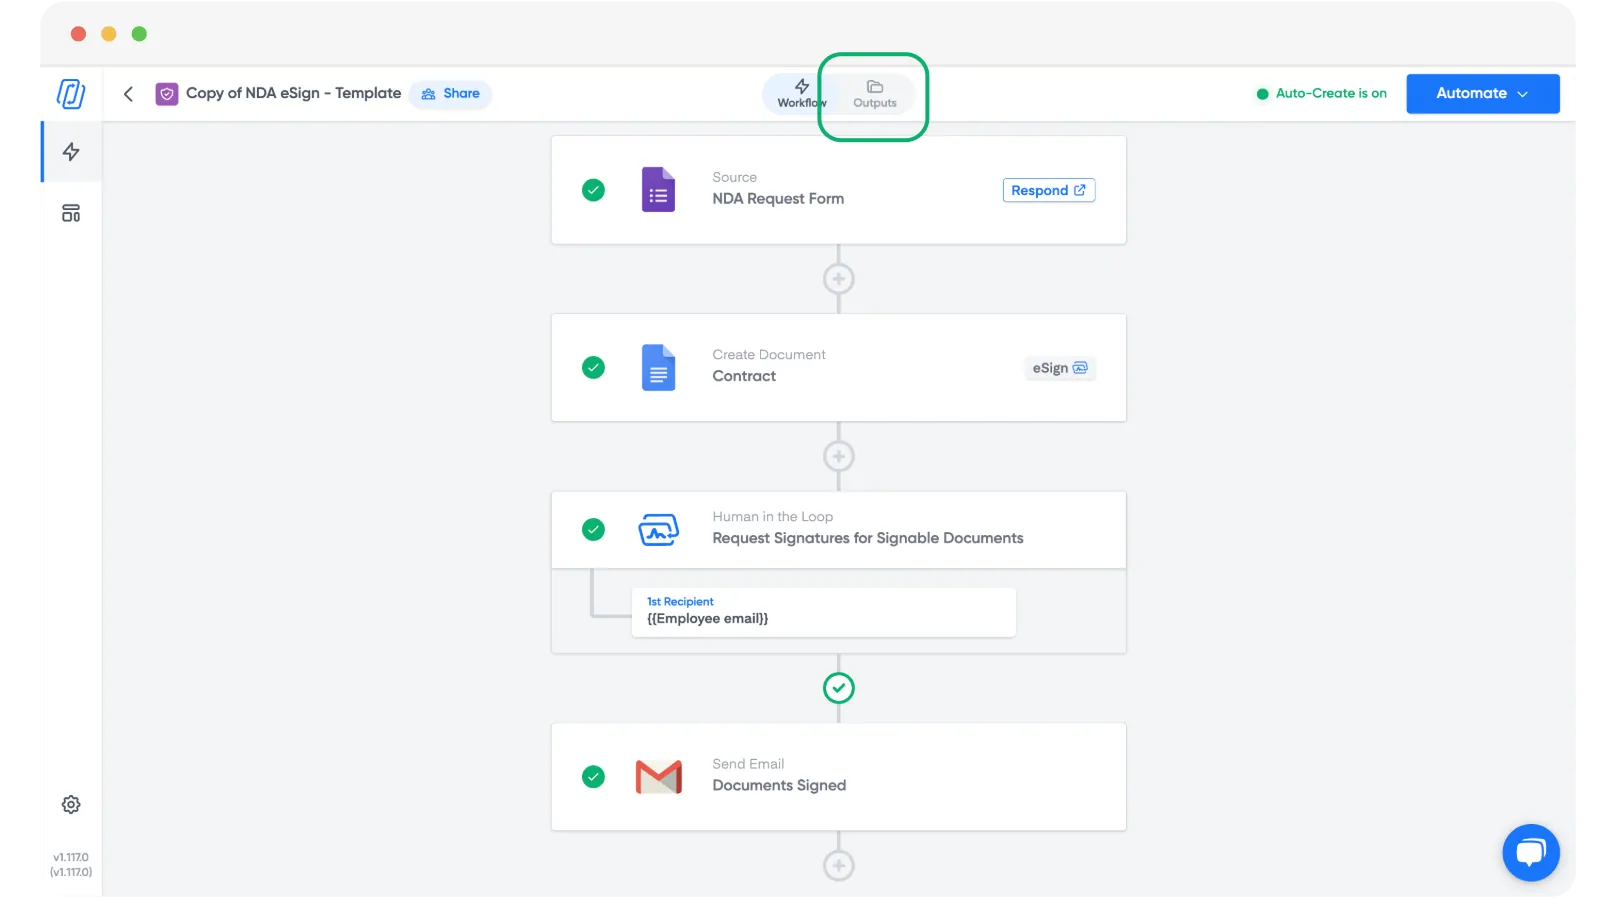Viewport: 1616px width, 900px height.
Task: Add step after Create Document Contract
Action: [839, 457]
